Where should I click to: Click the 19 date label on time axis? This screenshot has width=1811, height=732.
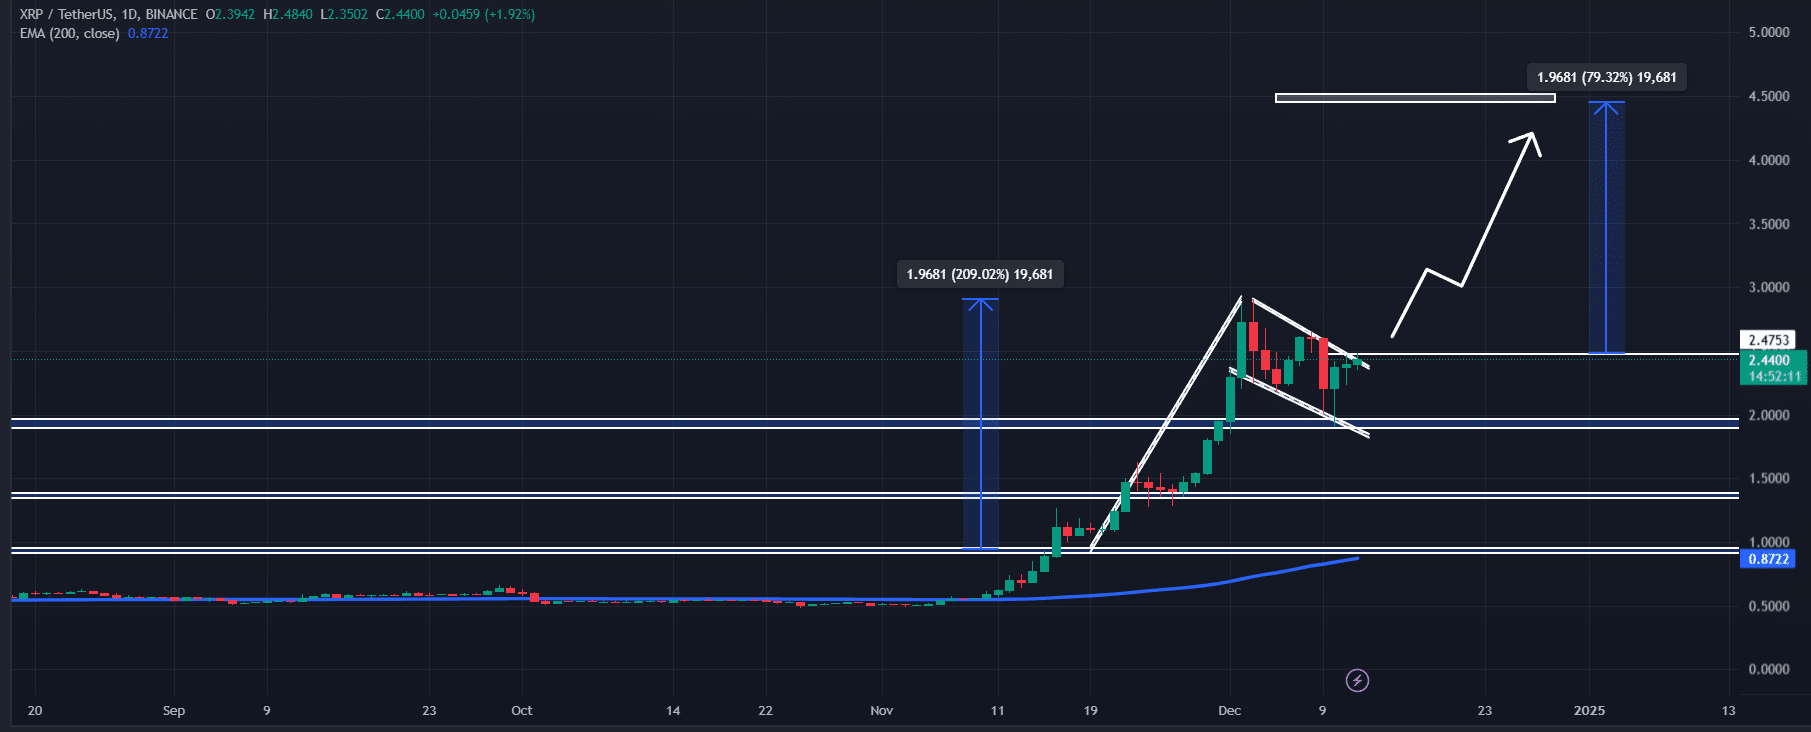pyautogui.click(x=1091, y=711)
